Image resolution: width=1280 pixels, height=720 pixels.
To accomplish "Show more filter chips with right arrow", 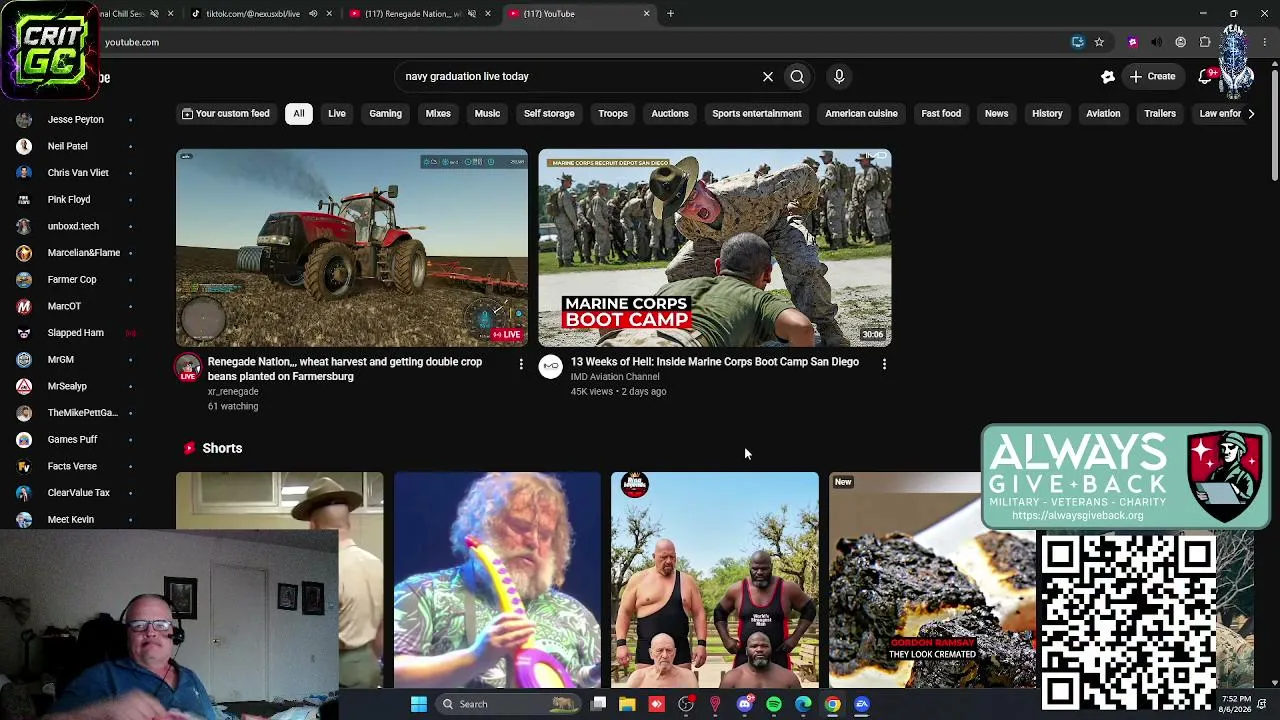I will (1251, 114).
